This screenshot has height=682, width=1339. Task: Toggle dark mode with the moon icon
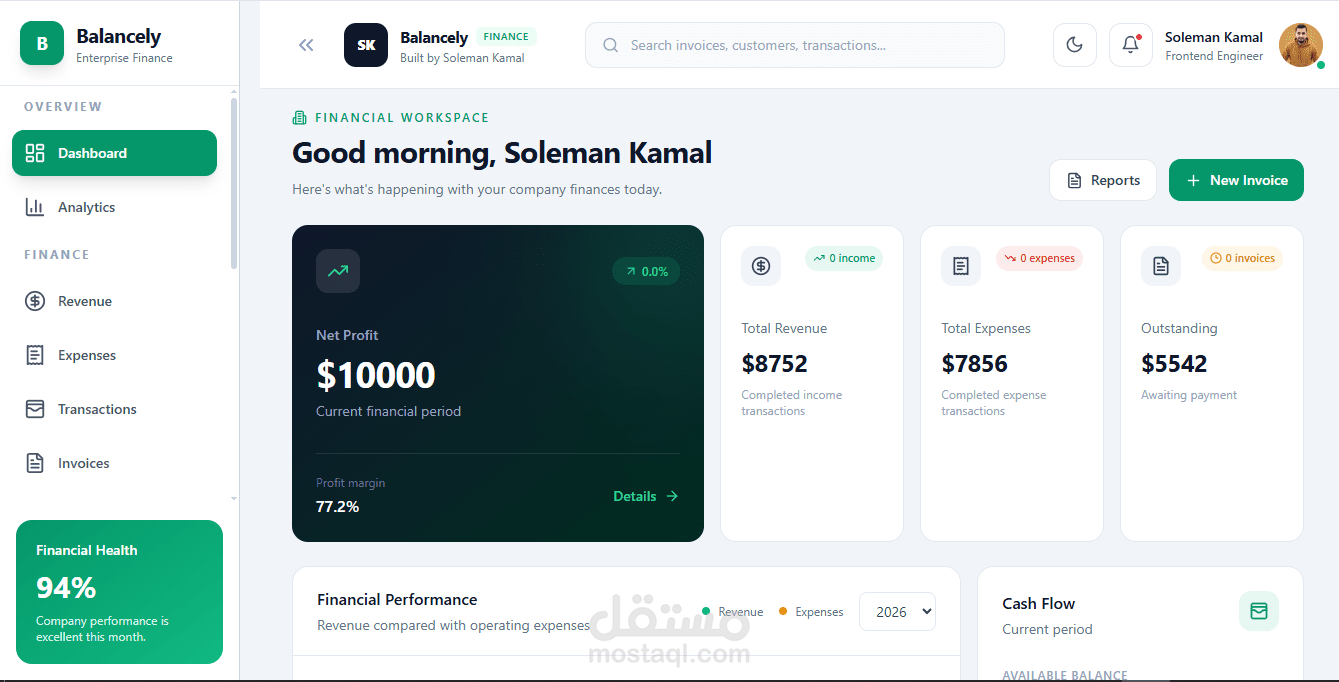[x=1075, y=45]
